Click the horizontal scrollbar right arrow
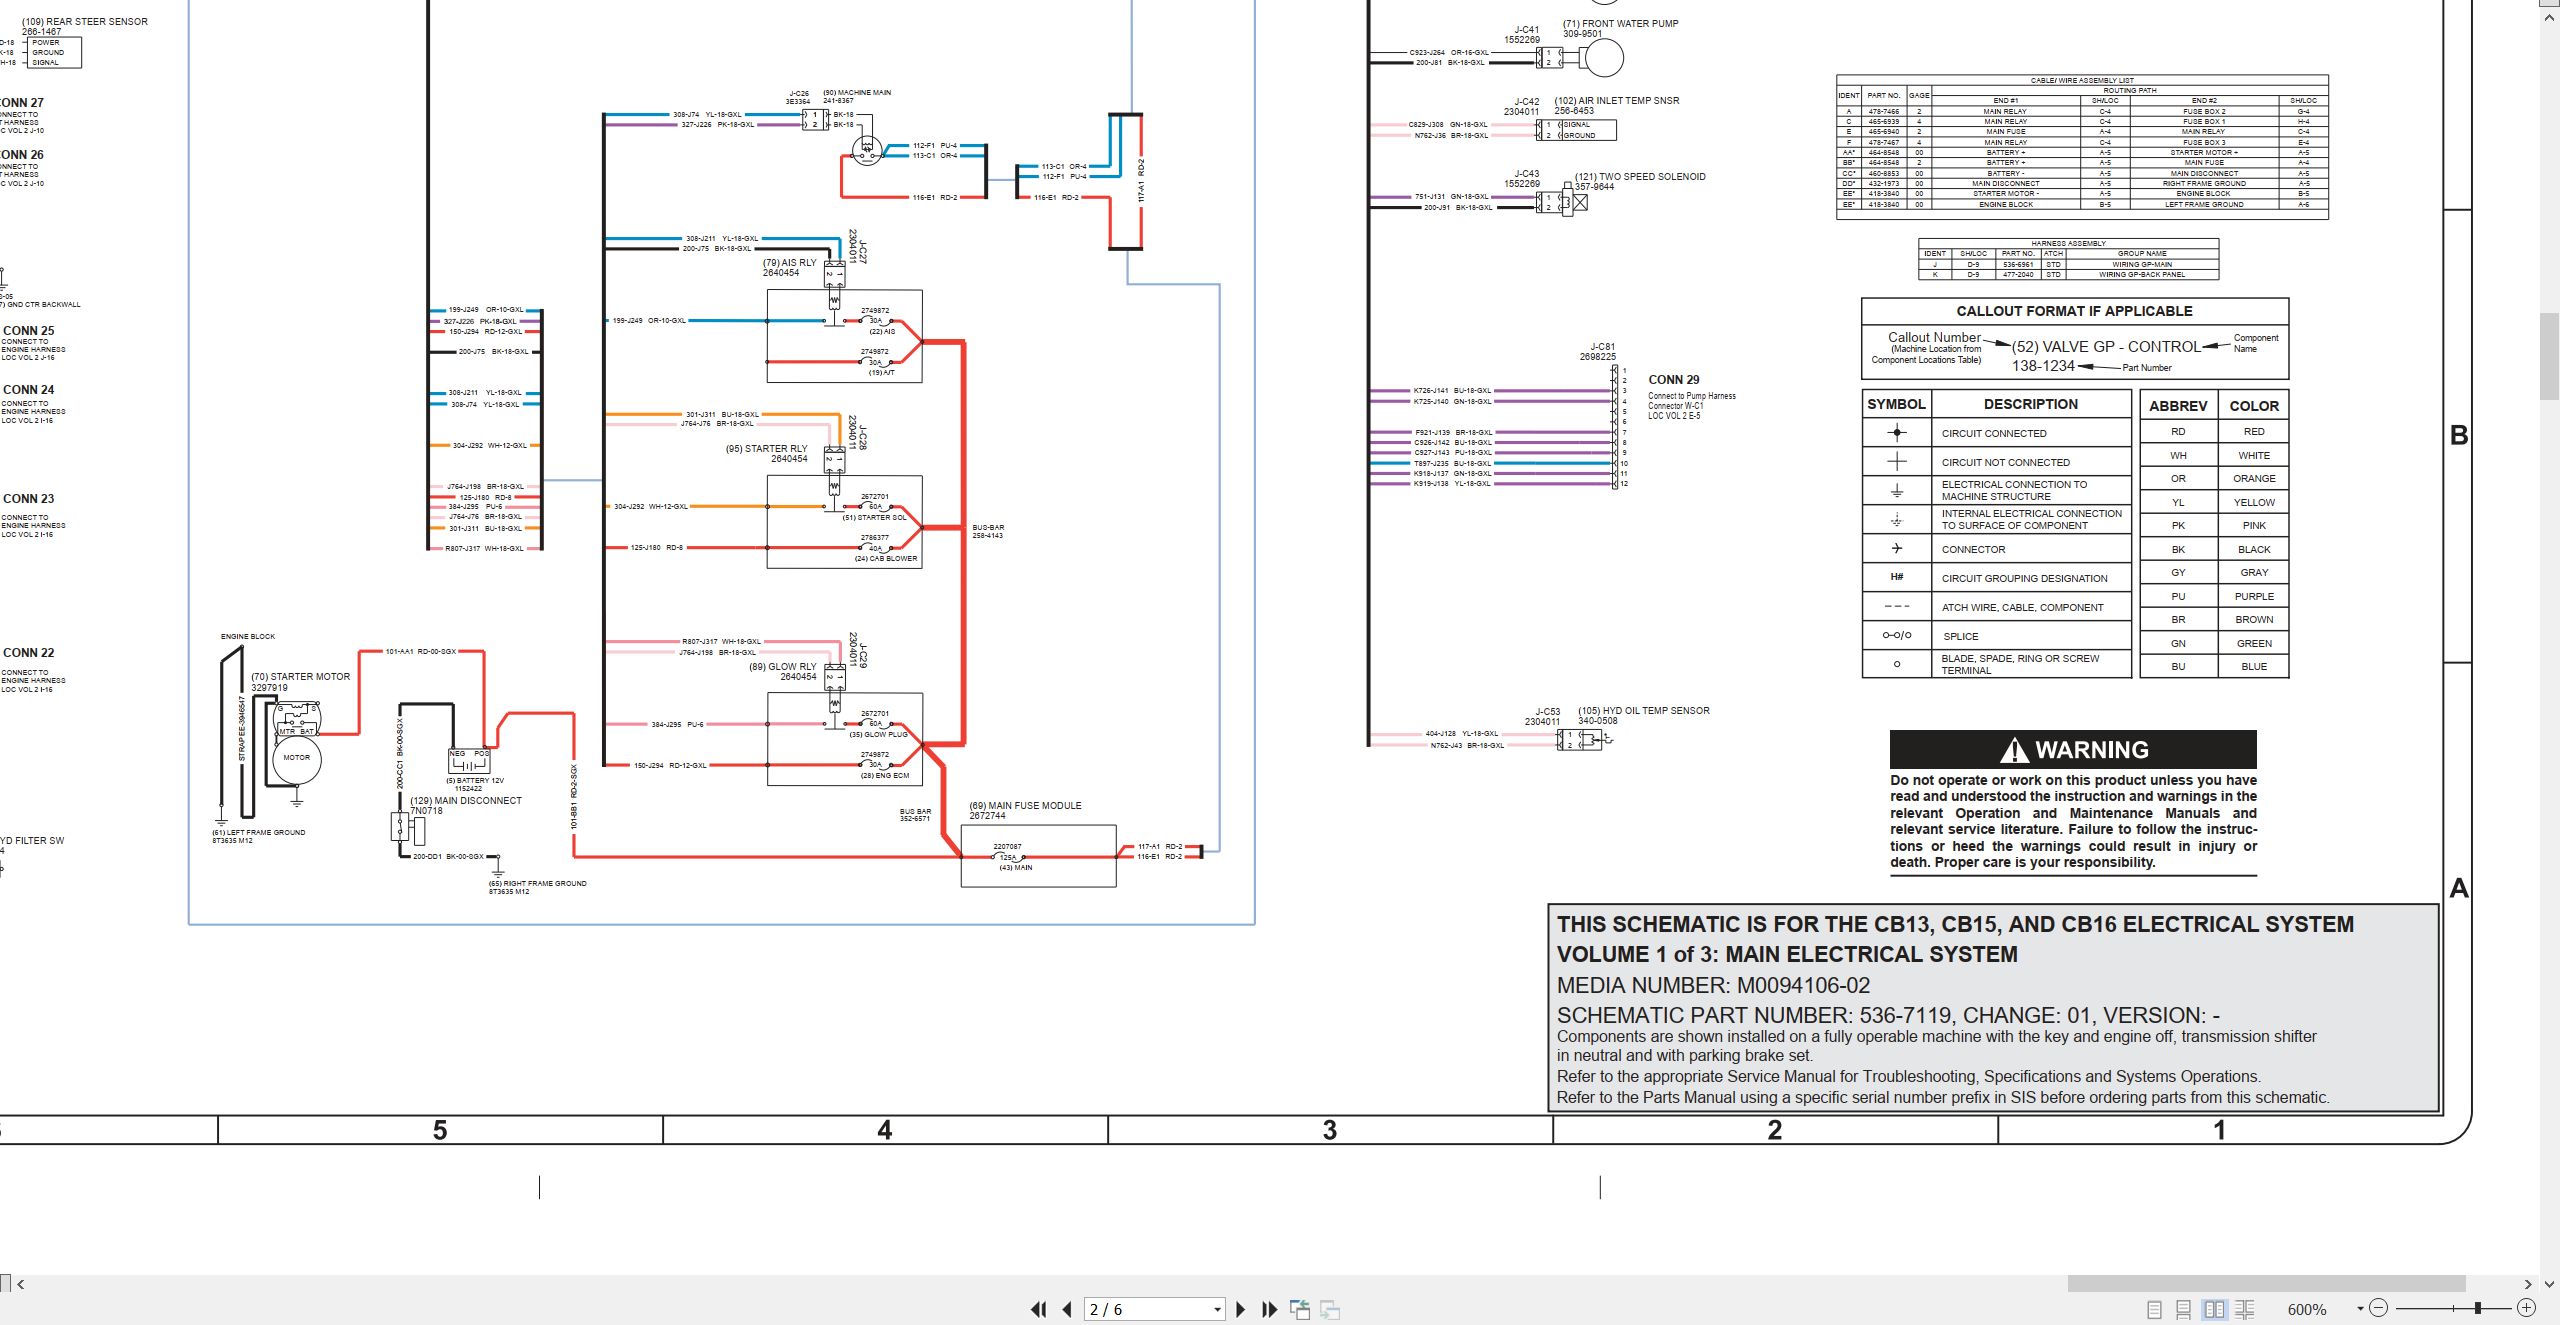 coord(2527,1284)
